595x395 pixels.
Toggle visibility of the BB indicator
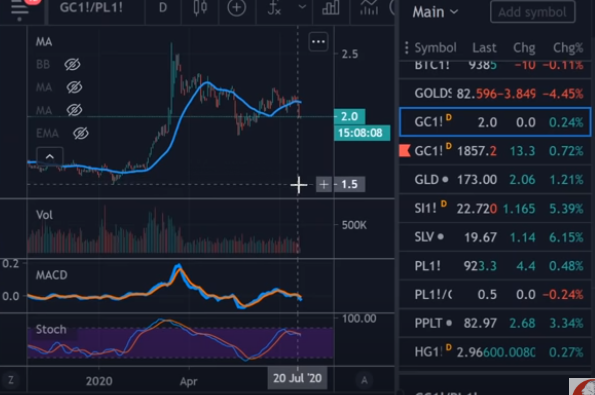click(x=72, y=65)
